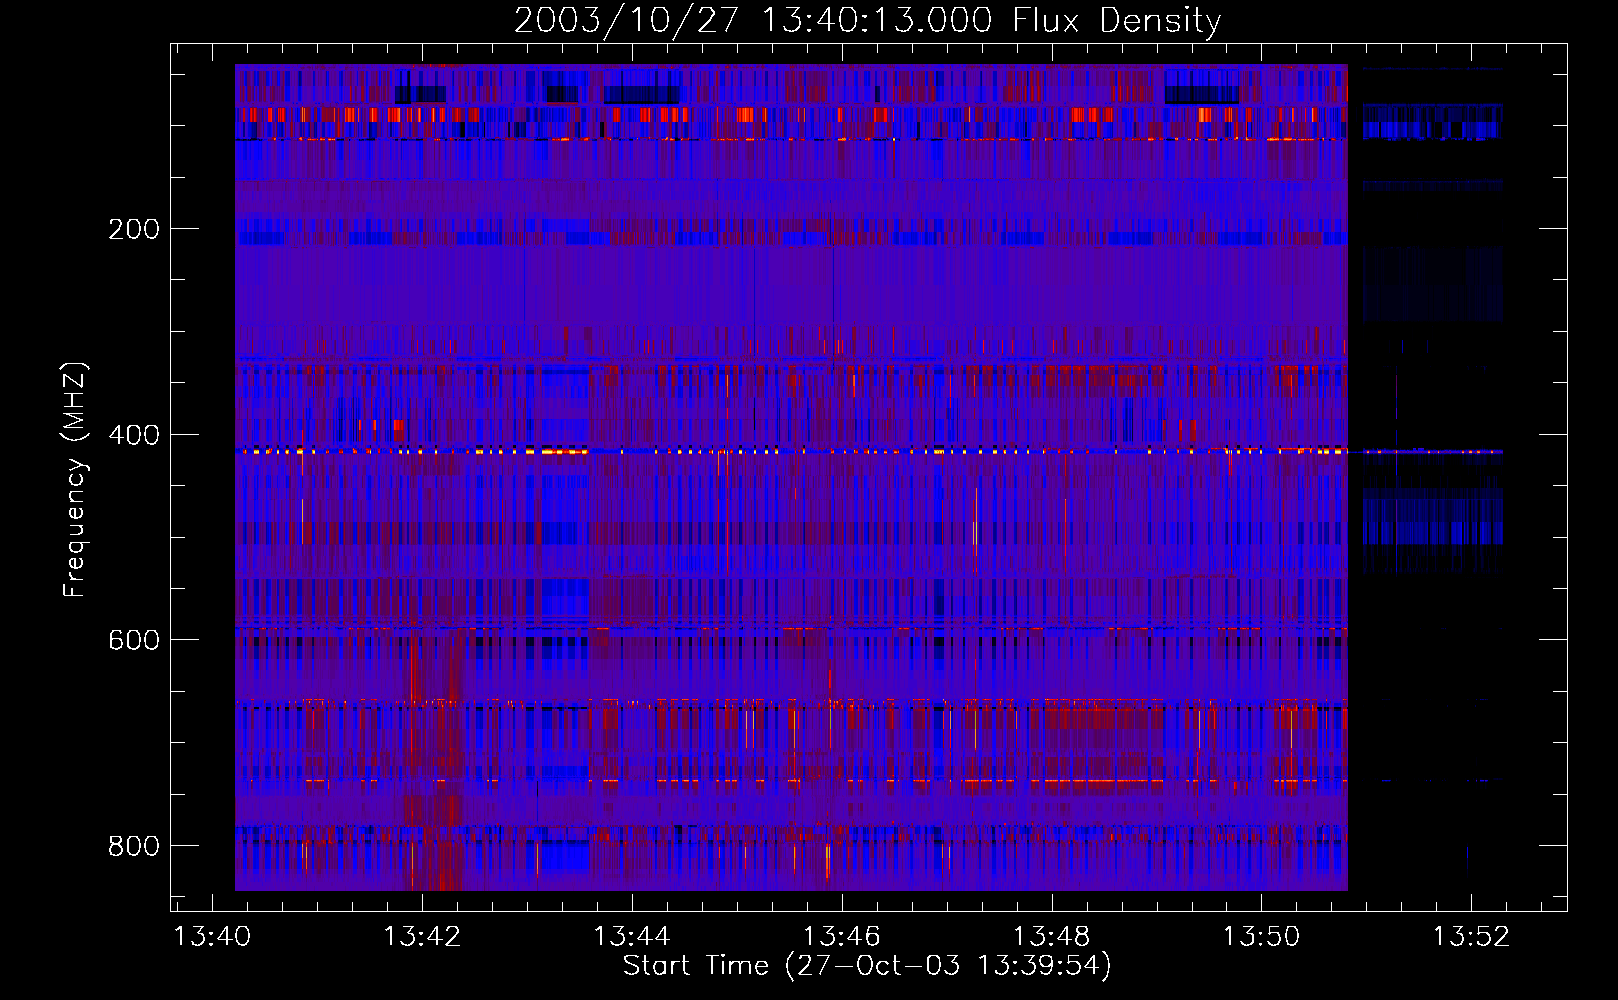This screenshot has width=1618, height=1000.
Task: Click the 13:52 time tick label
Action: 1471,937
